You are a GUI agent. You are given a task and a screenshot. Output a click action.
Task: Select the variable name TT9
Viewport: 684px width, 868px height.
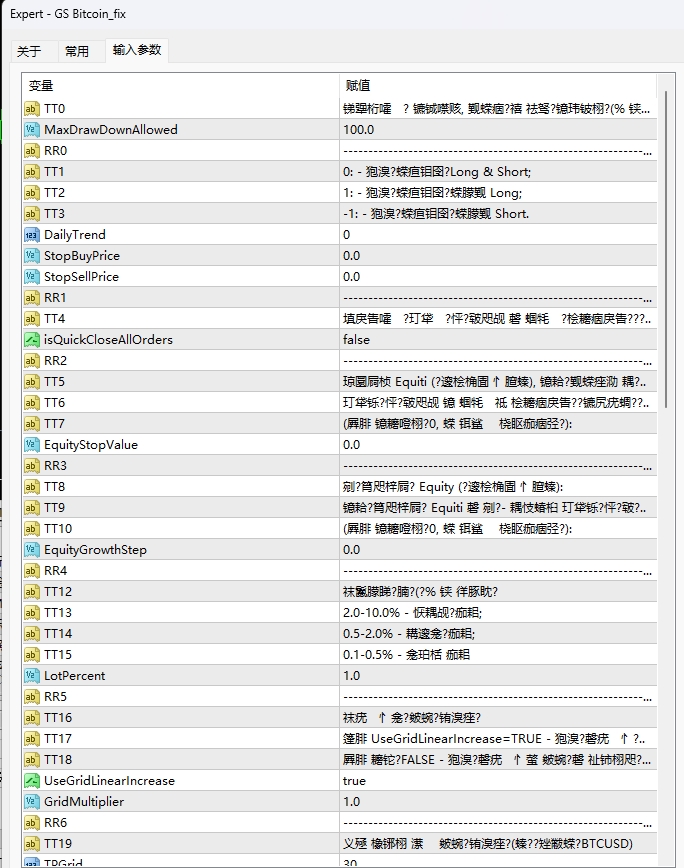click(54, 508)
